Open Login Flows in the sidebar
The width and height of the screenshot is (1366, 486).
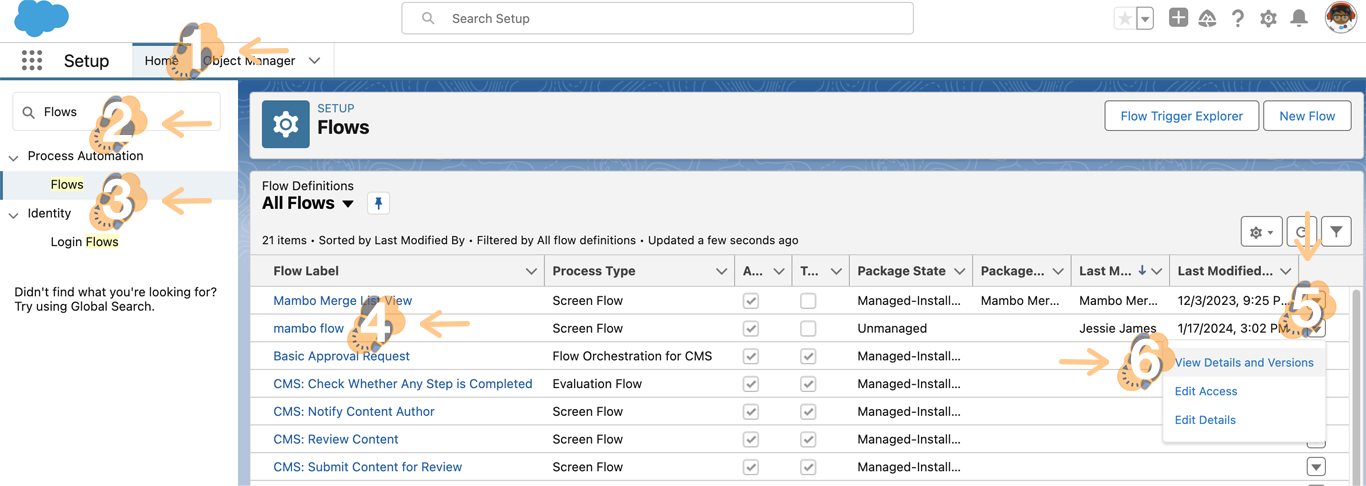(85, 242)
